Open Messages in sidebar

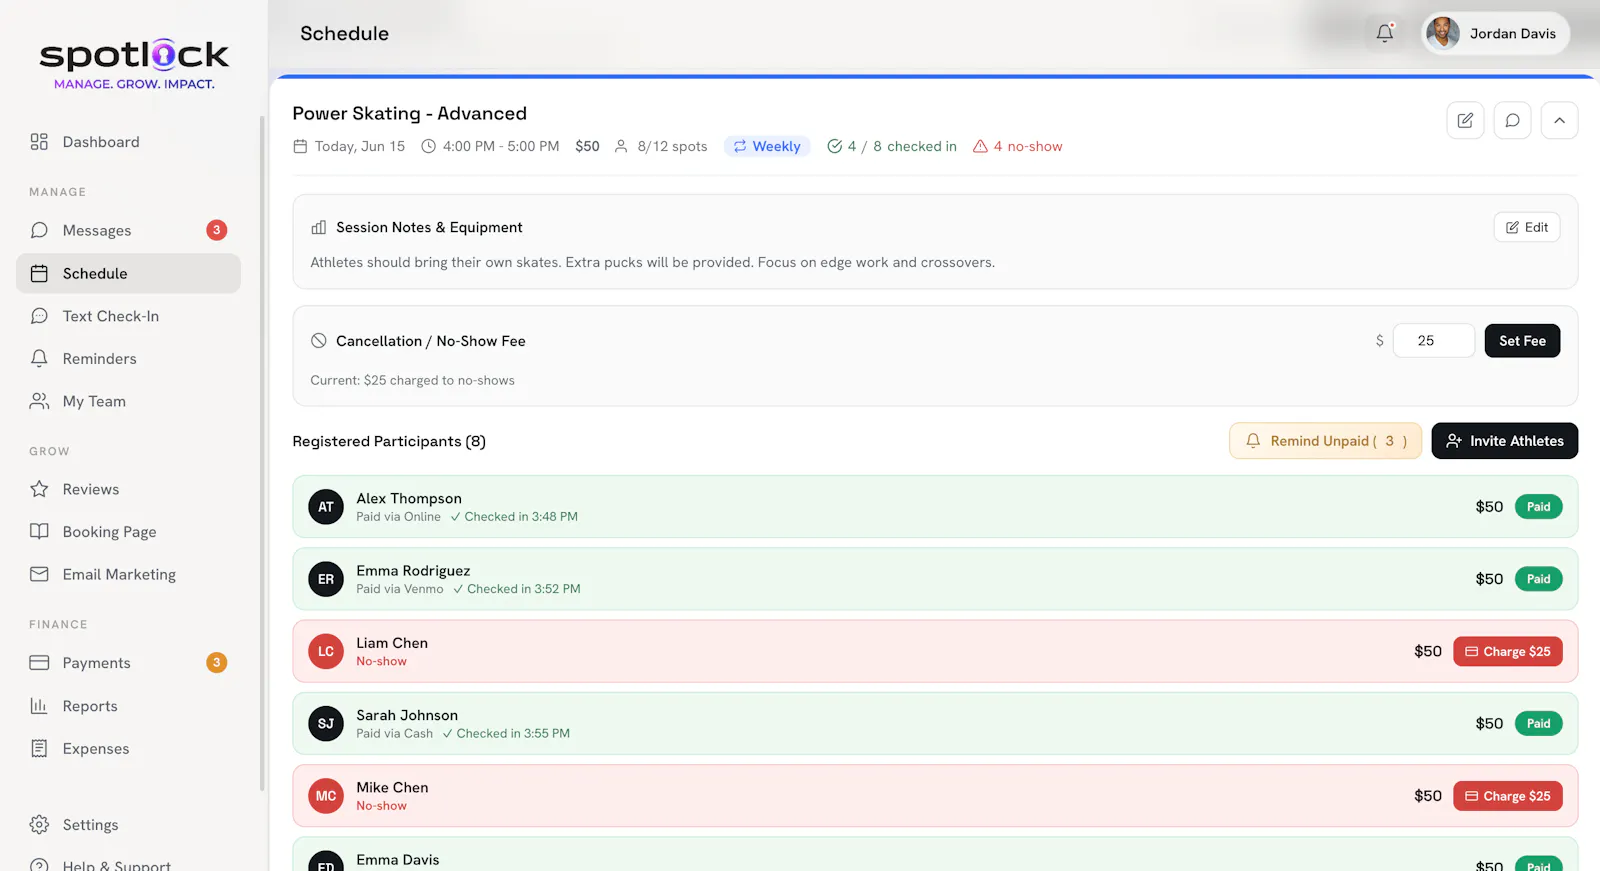pyautogui.click(x=128, y=230)
